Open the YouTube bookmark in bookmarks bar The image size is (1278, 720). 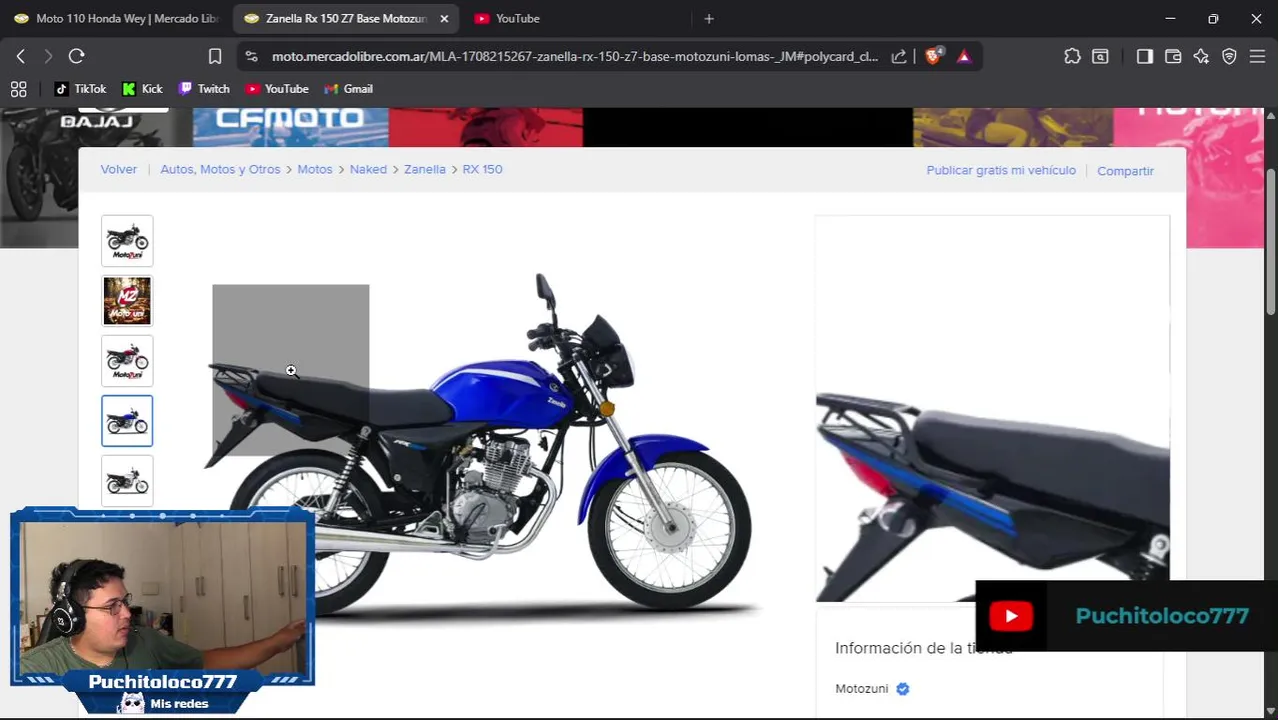277,89
